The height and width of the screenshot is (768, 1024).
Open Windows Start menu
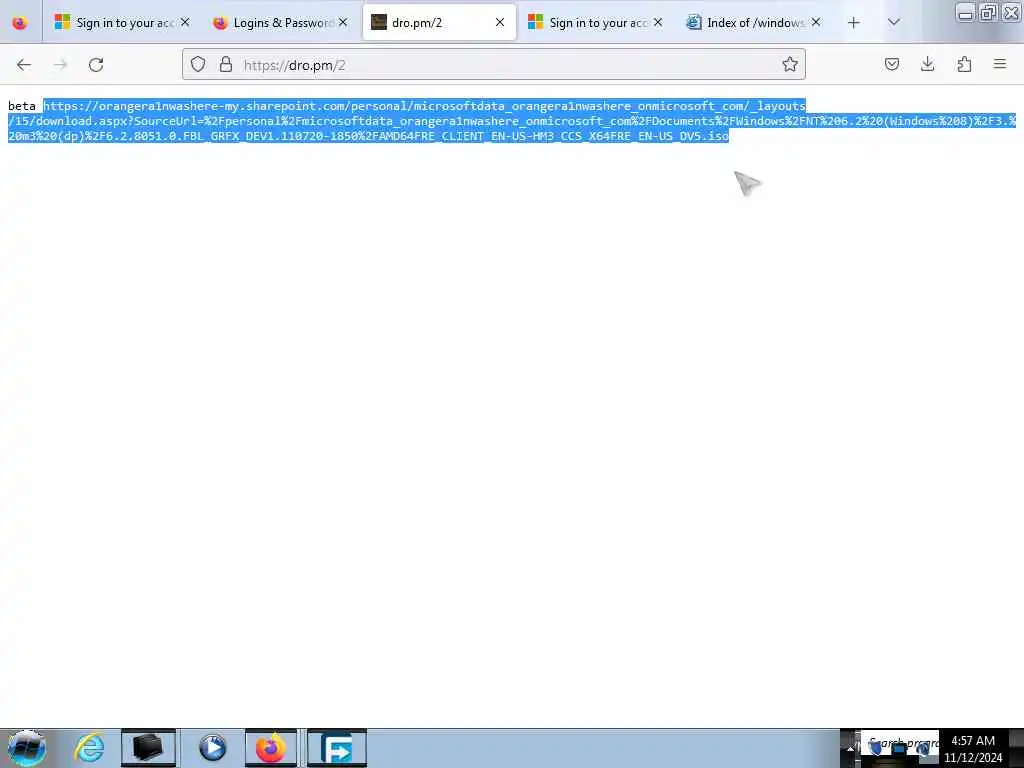coord(26,748)
